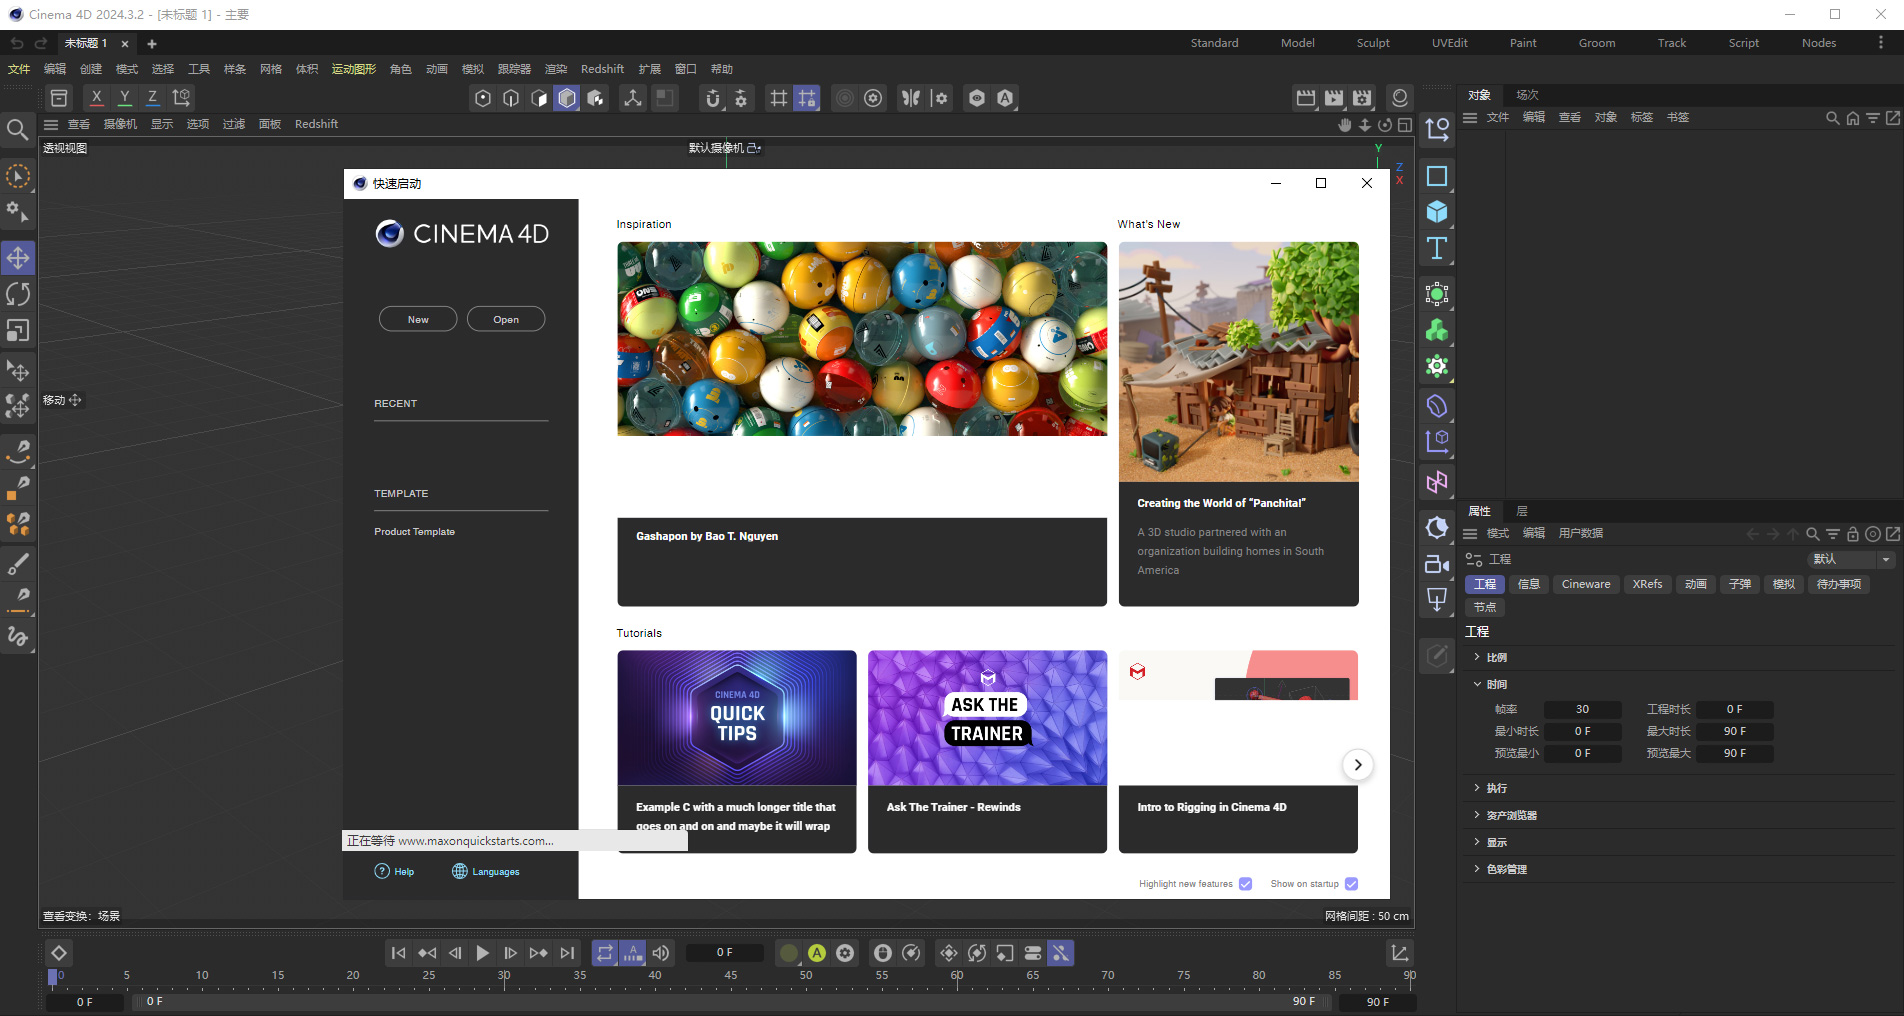Open the Gashapon inspiration thumbnail
The height and width of the screenshot is (1016, 1904).
(x=862, y=339)
